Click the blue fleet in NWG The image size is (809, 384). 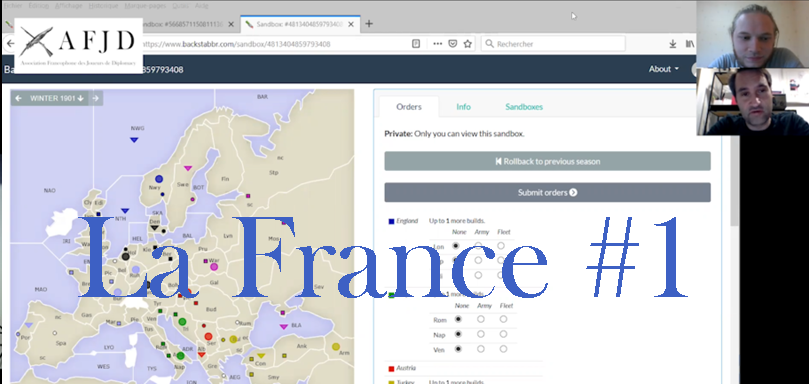(x=134, y=140)
